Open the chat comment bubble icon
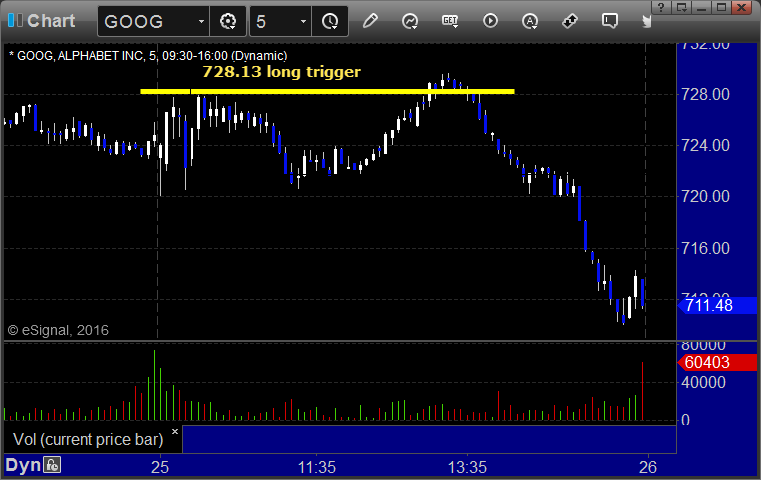 [x=610, y=21]
